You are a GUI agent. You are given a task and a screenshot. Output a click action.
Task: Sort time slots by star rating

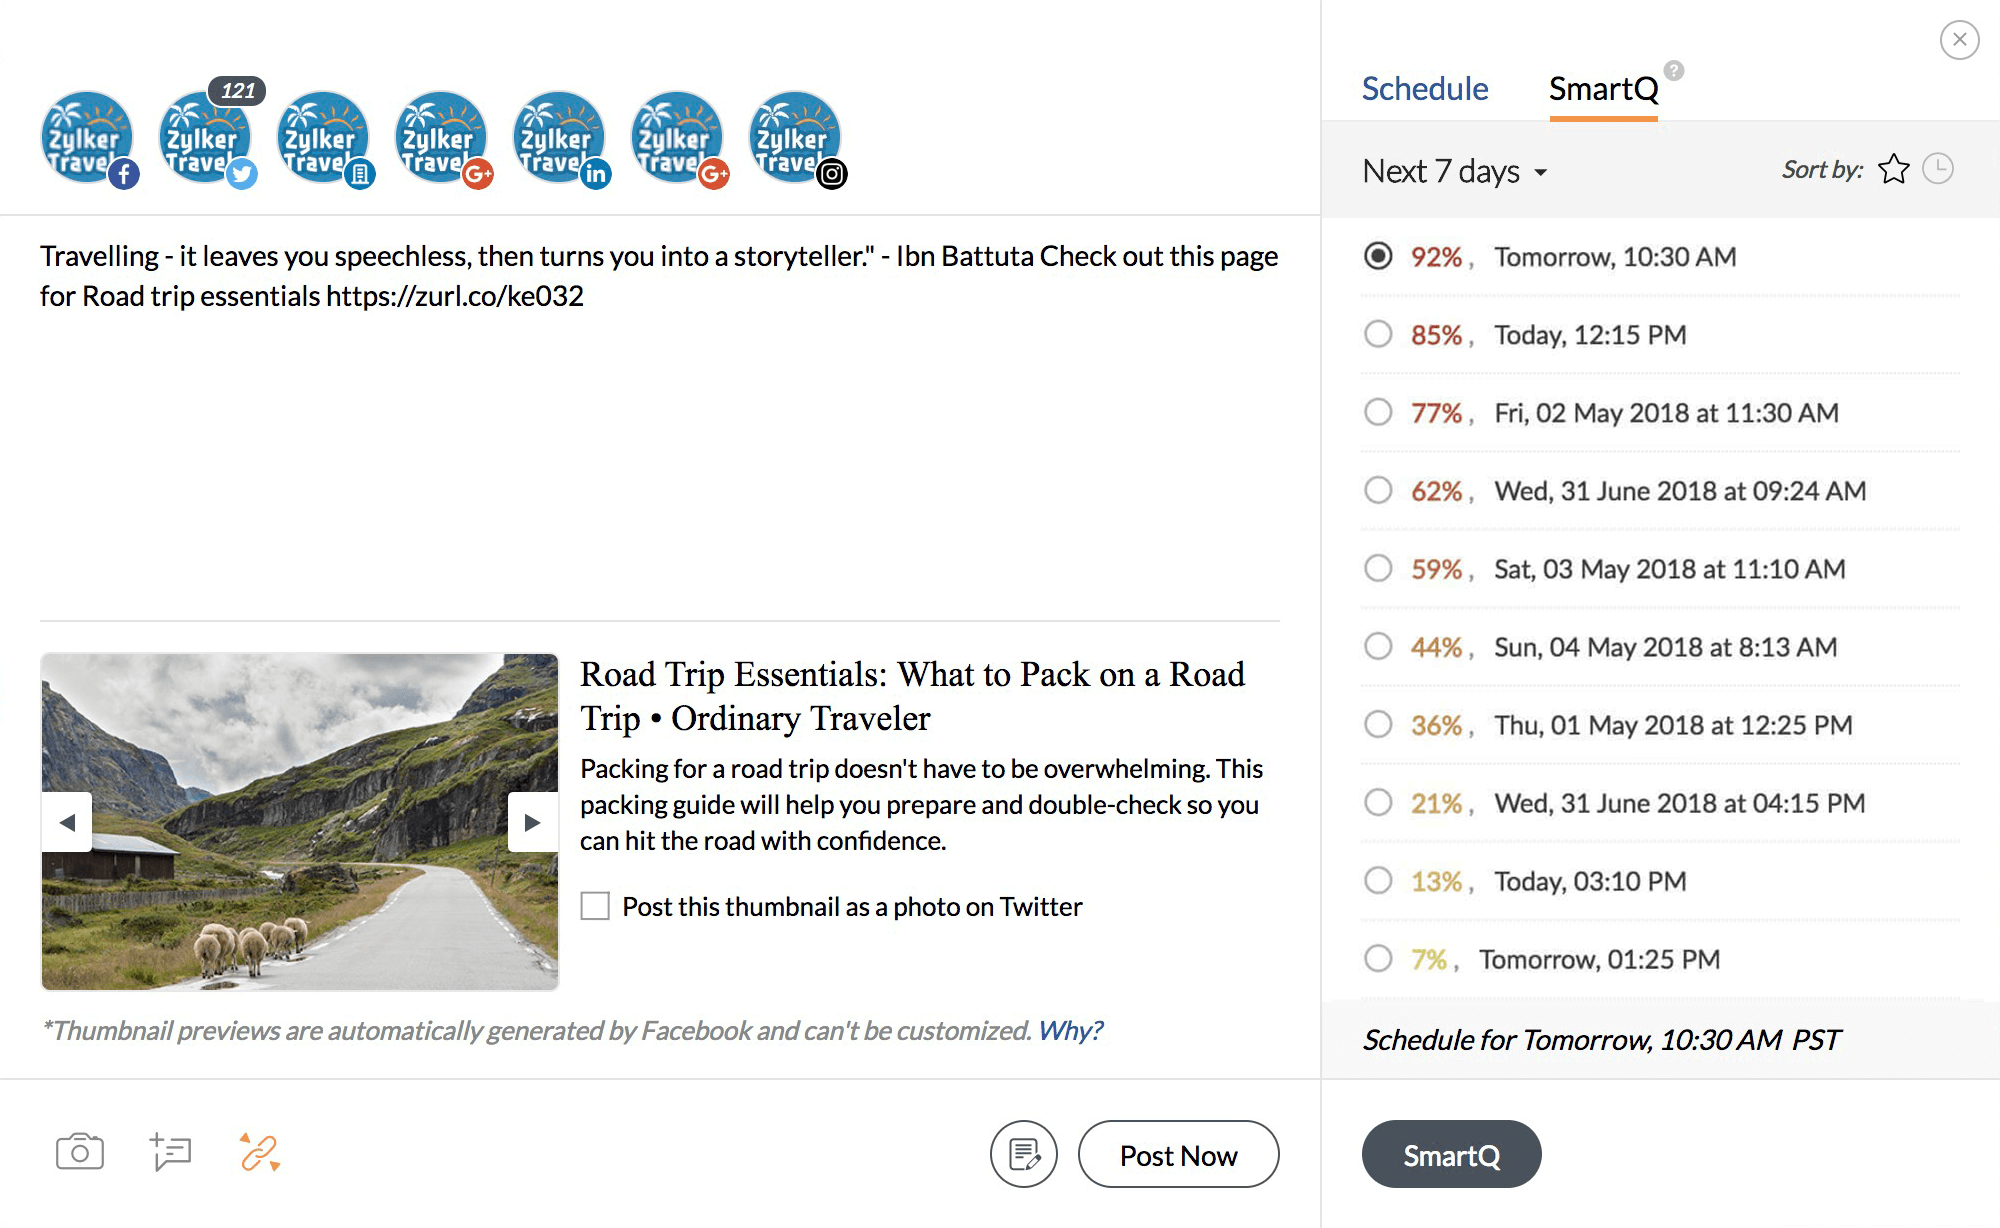[x=1894, y=169]
